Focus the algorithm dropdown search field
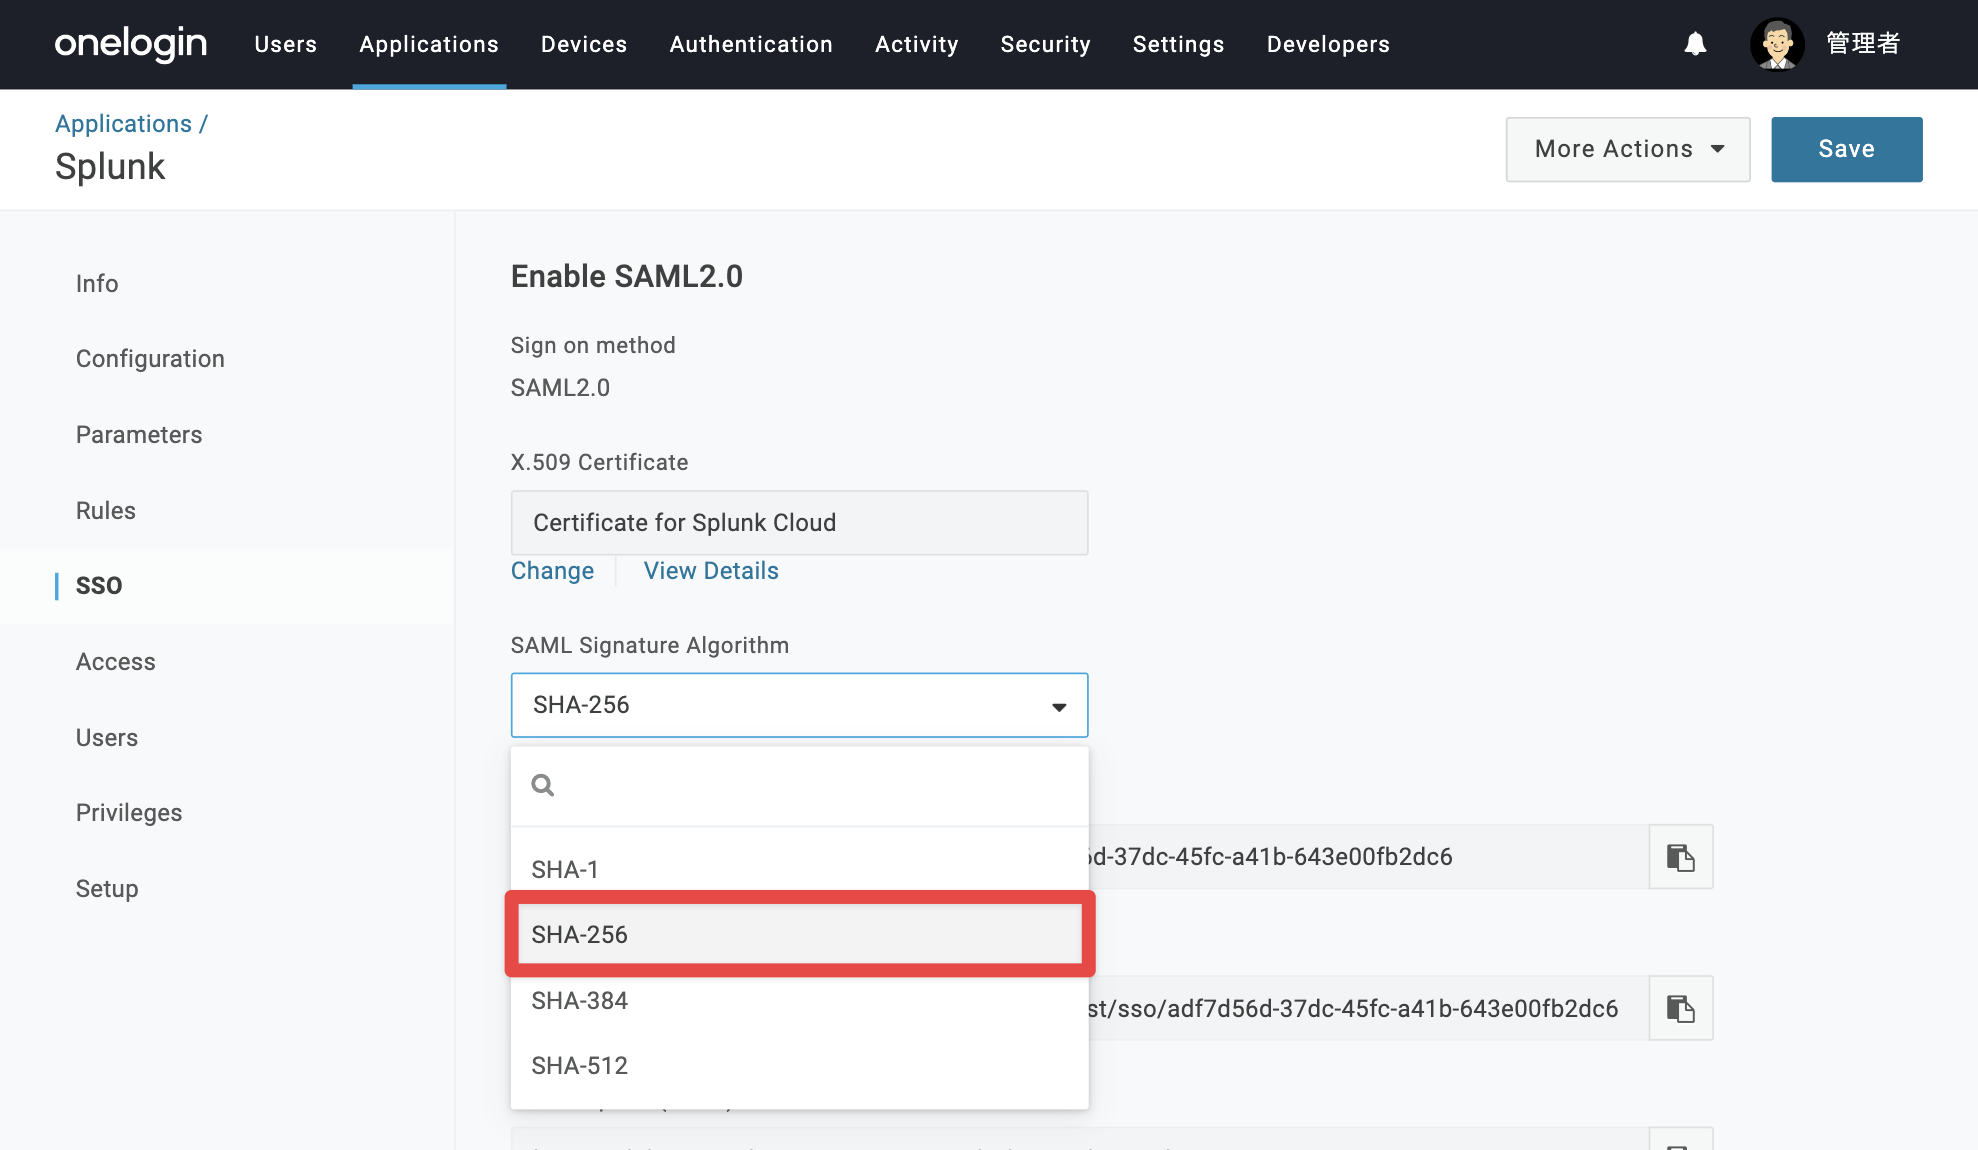The height and width of the screenshot is (1150, 1978). [x=799, y=786]
